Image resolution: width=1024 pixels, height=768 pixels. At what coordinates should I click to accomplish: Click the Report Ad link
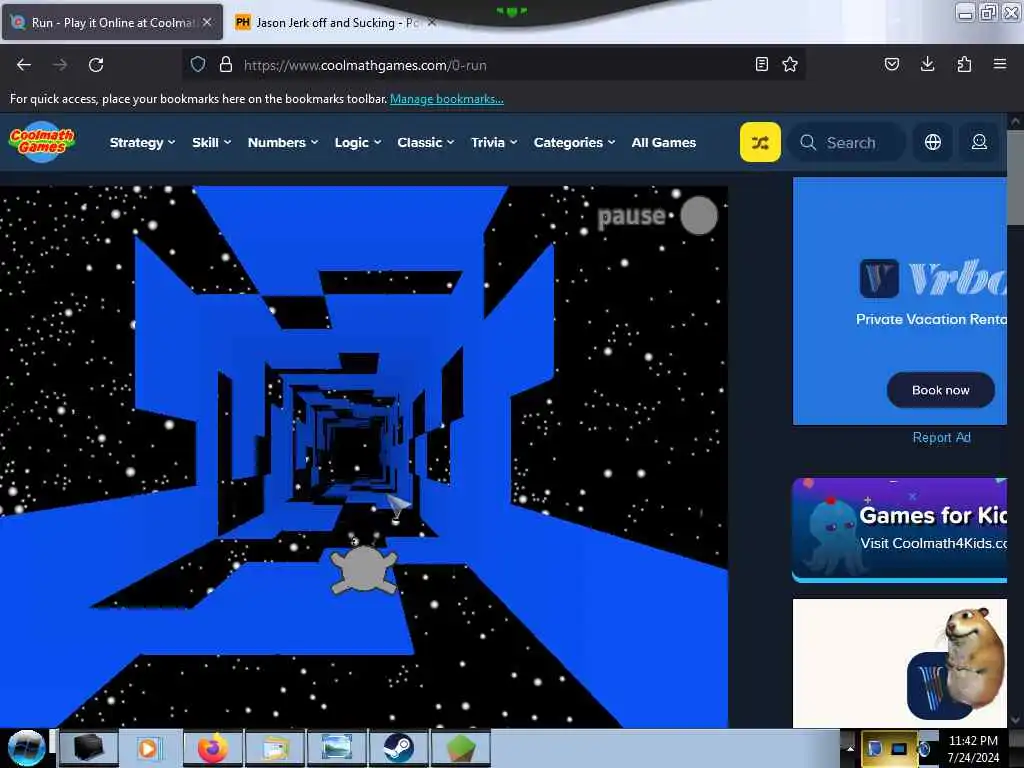click(x=941, y=438)
